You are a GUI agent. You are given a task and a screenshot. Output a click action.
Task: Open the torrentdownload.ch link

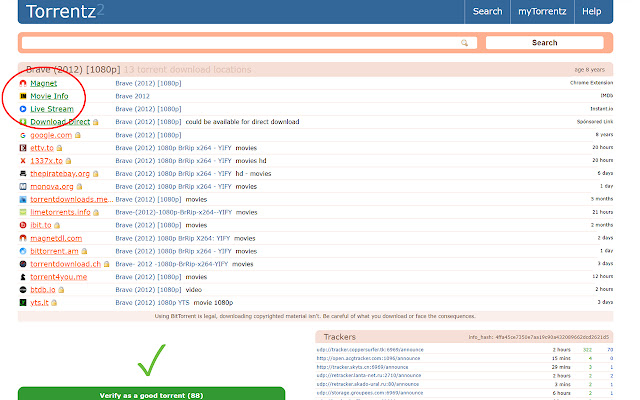click(x=65, y=264)
